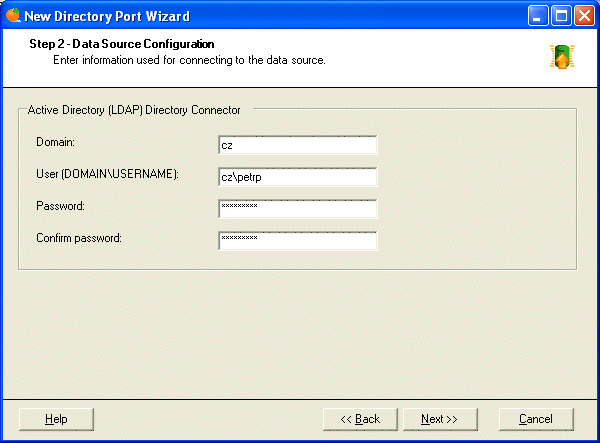Go back with the << Back button
The image size is (600, 443).
point(360,419)
